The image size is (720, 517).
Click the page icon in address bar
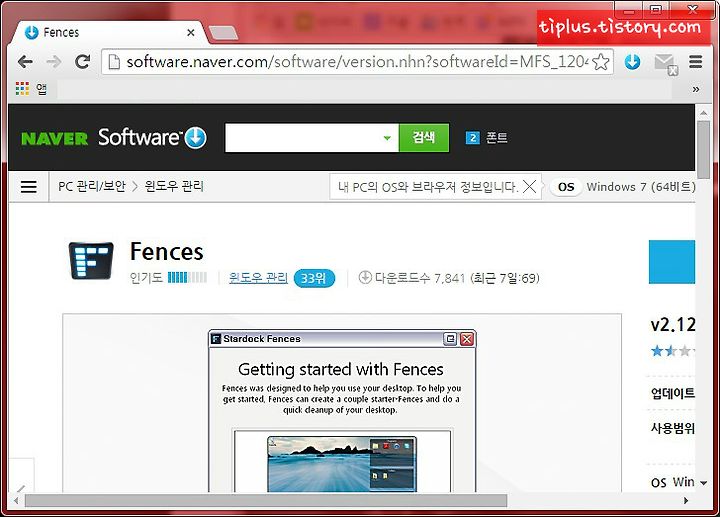click(114, 62)
